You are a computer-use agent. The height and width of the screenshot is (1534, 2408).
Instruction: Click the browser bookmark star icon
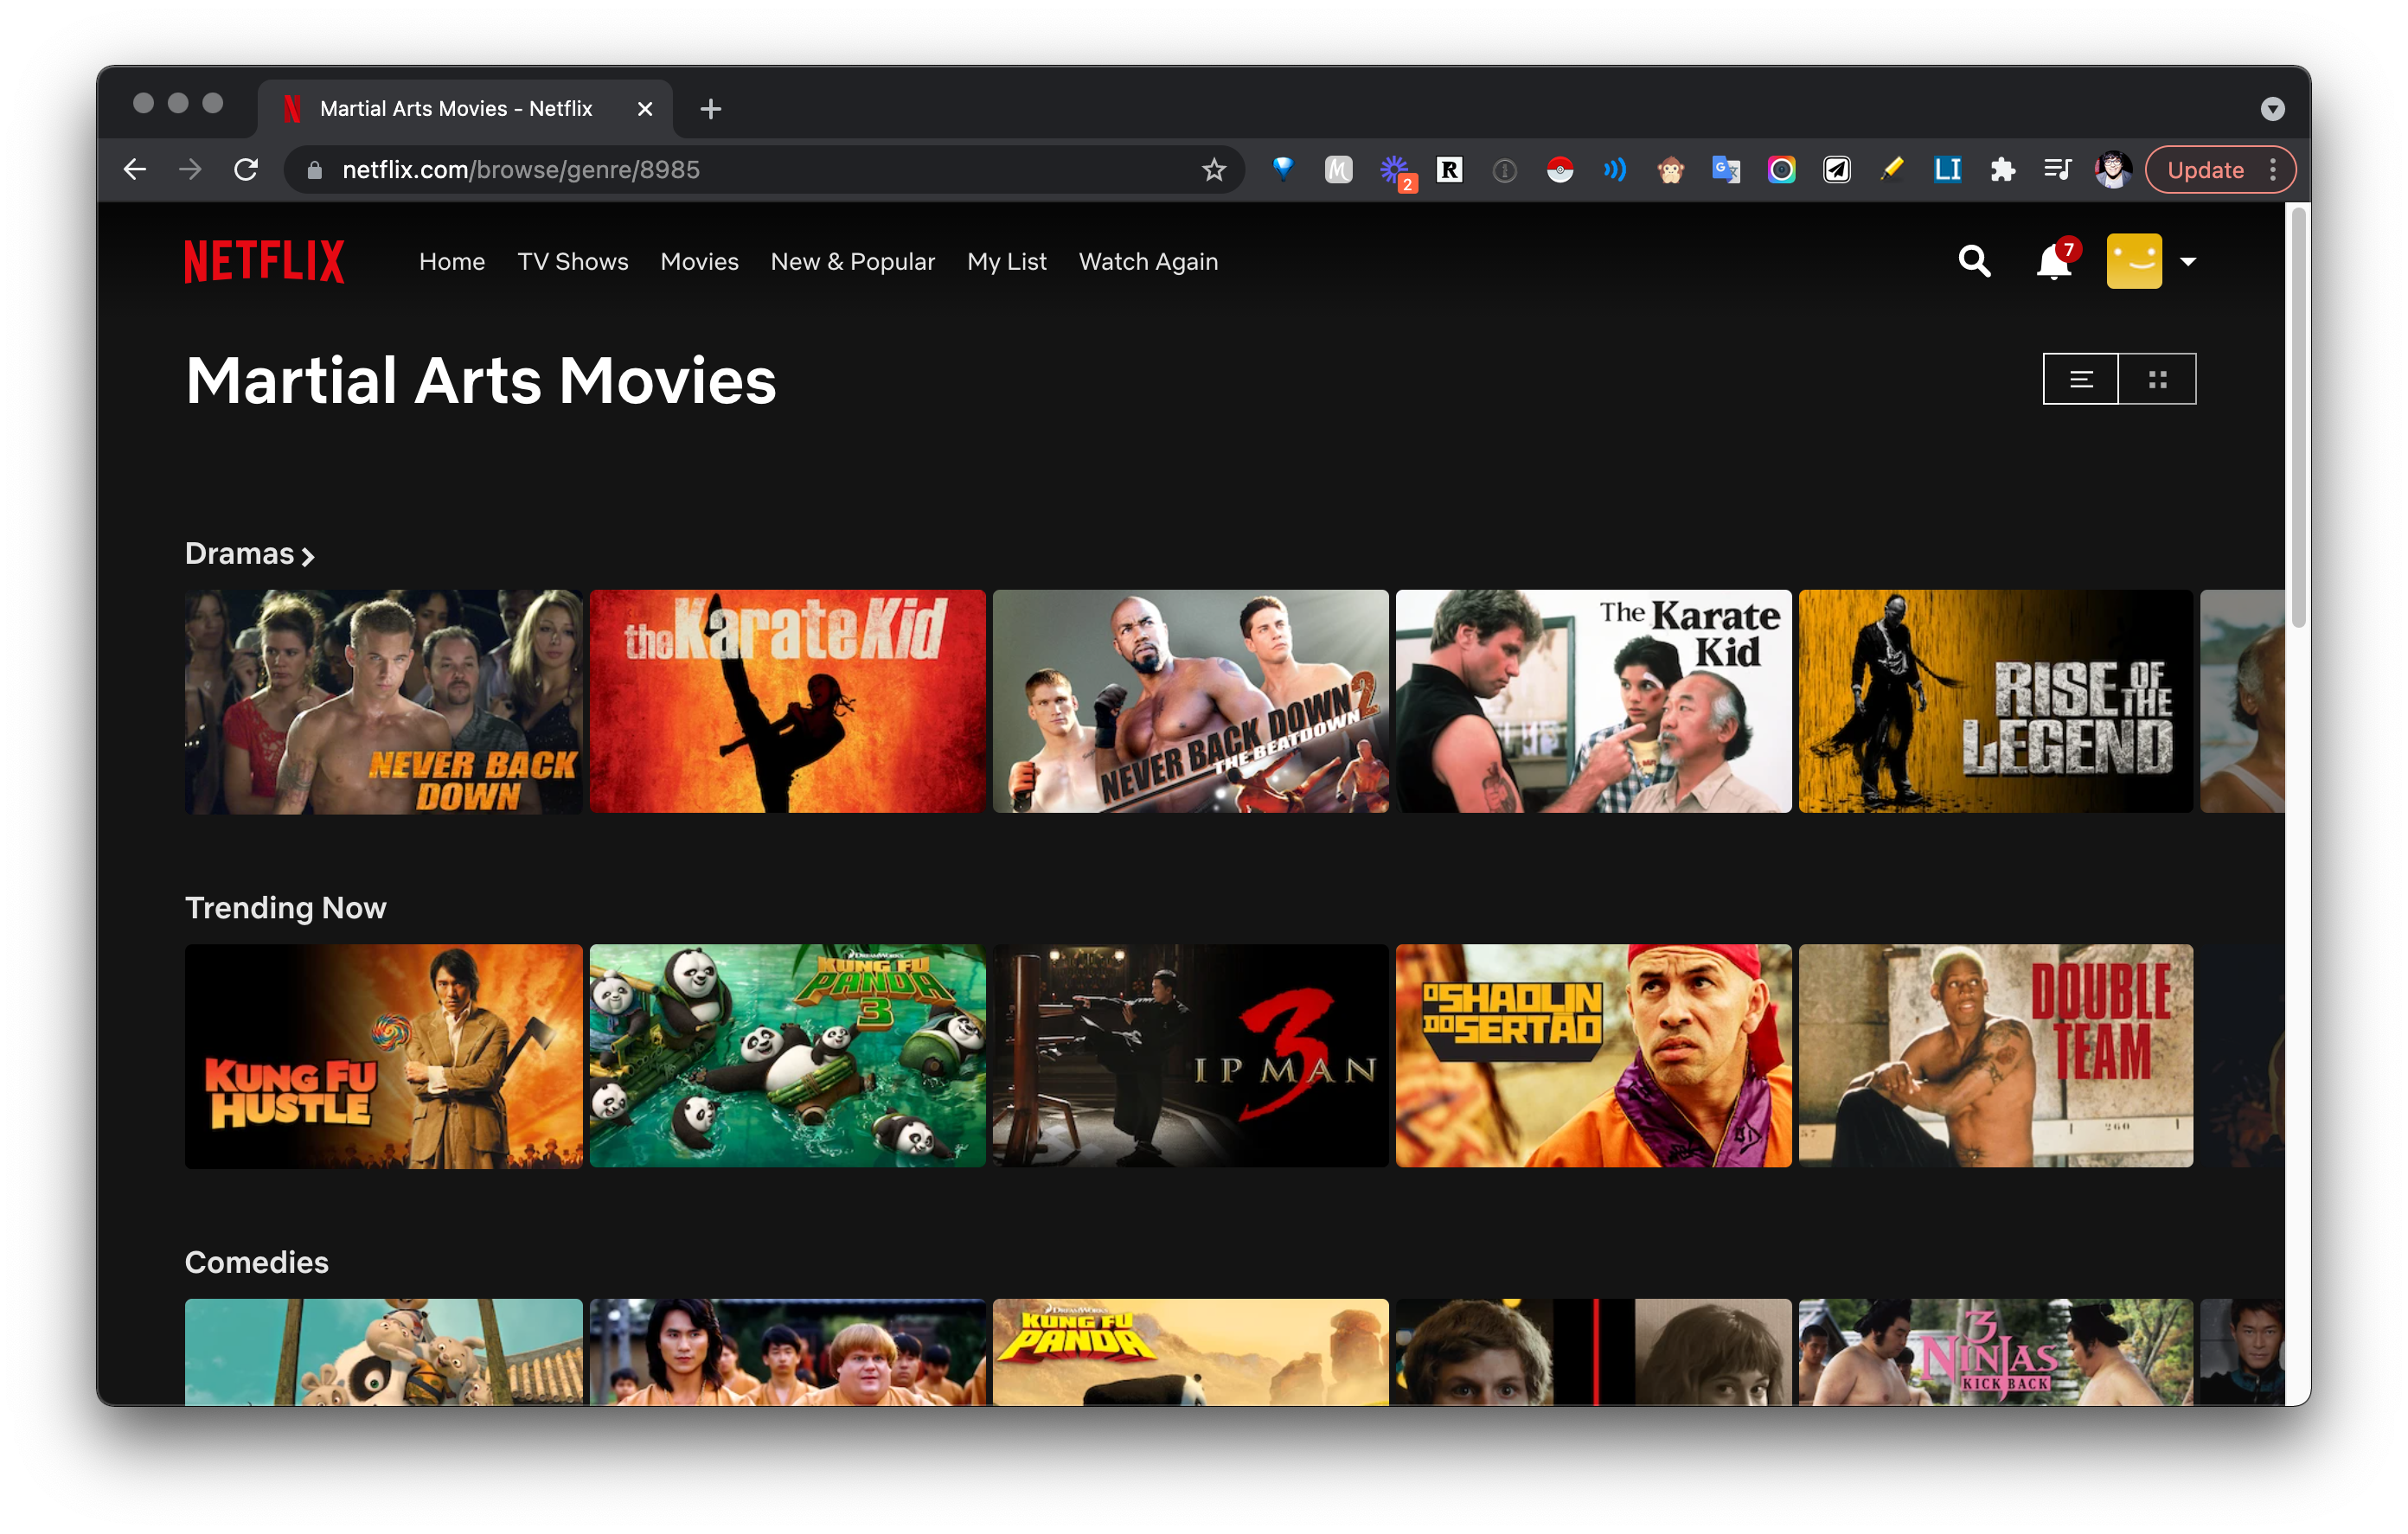(x=1214, y=170)
